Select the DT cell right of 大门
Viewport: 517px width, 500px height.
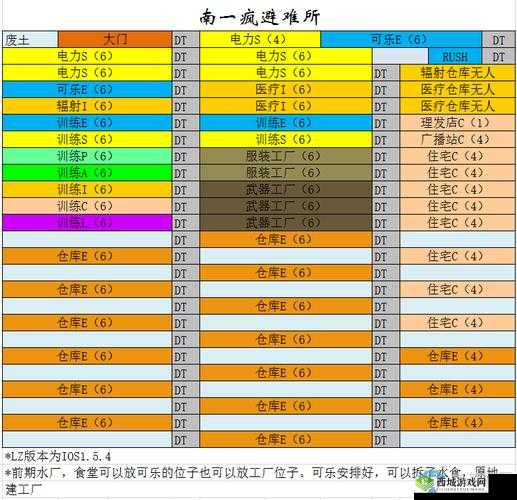186,40
